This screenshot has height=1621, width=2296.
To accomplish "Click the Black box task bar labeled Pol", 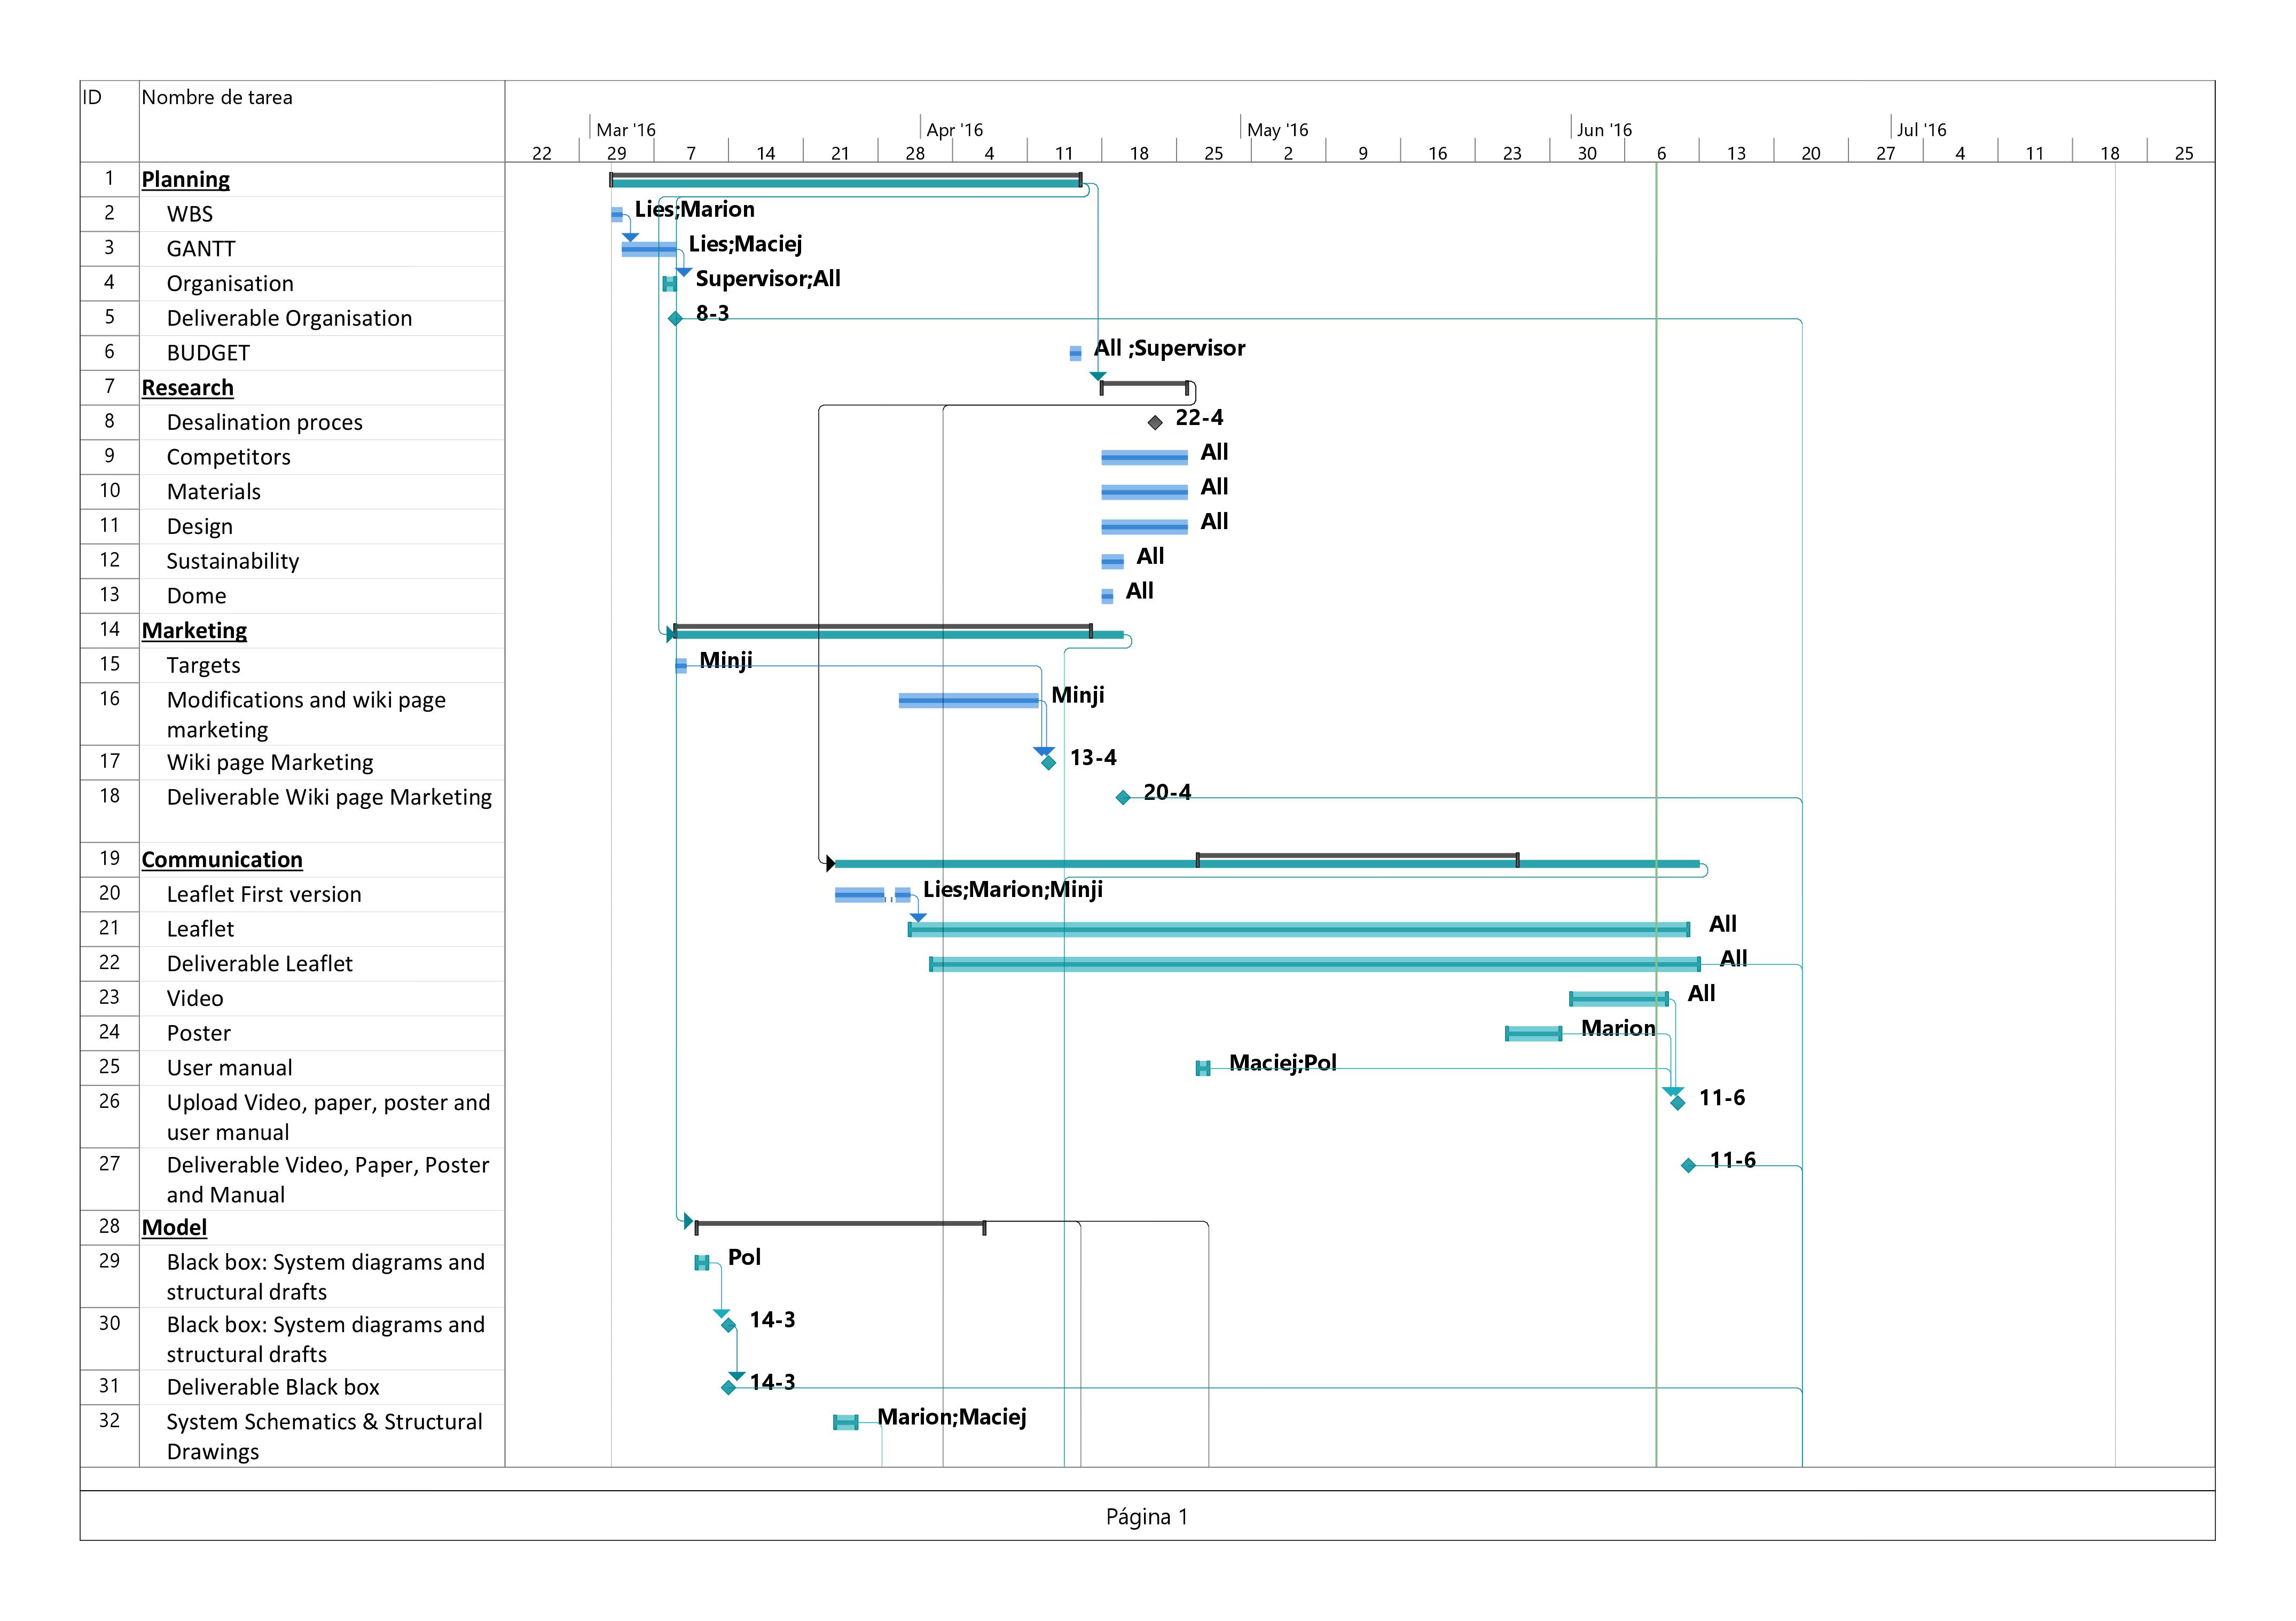I will (702, 1263).
